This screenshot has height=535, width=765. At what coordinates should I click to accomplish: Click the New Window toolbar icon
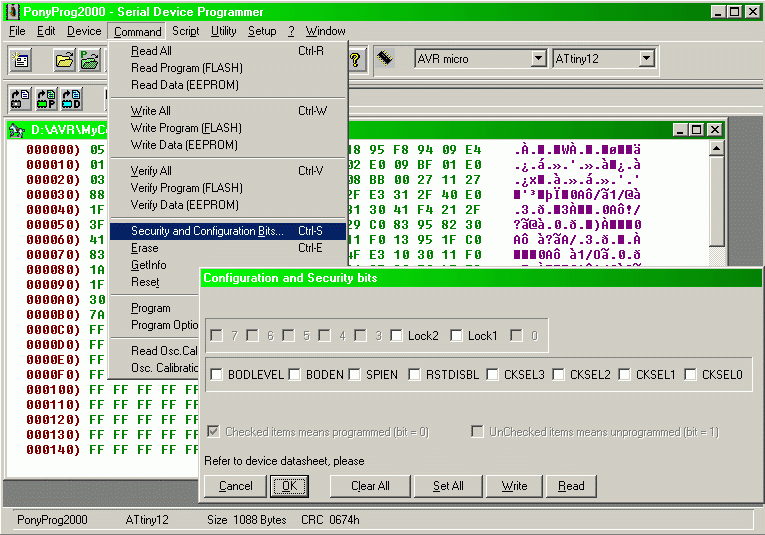[20, 59]
